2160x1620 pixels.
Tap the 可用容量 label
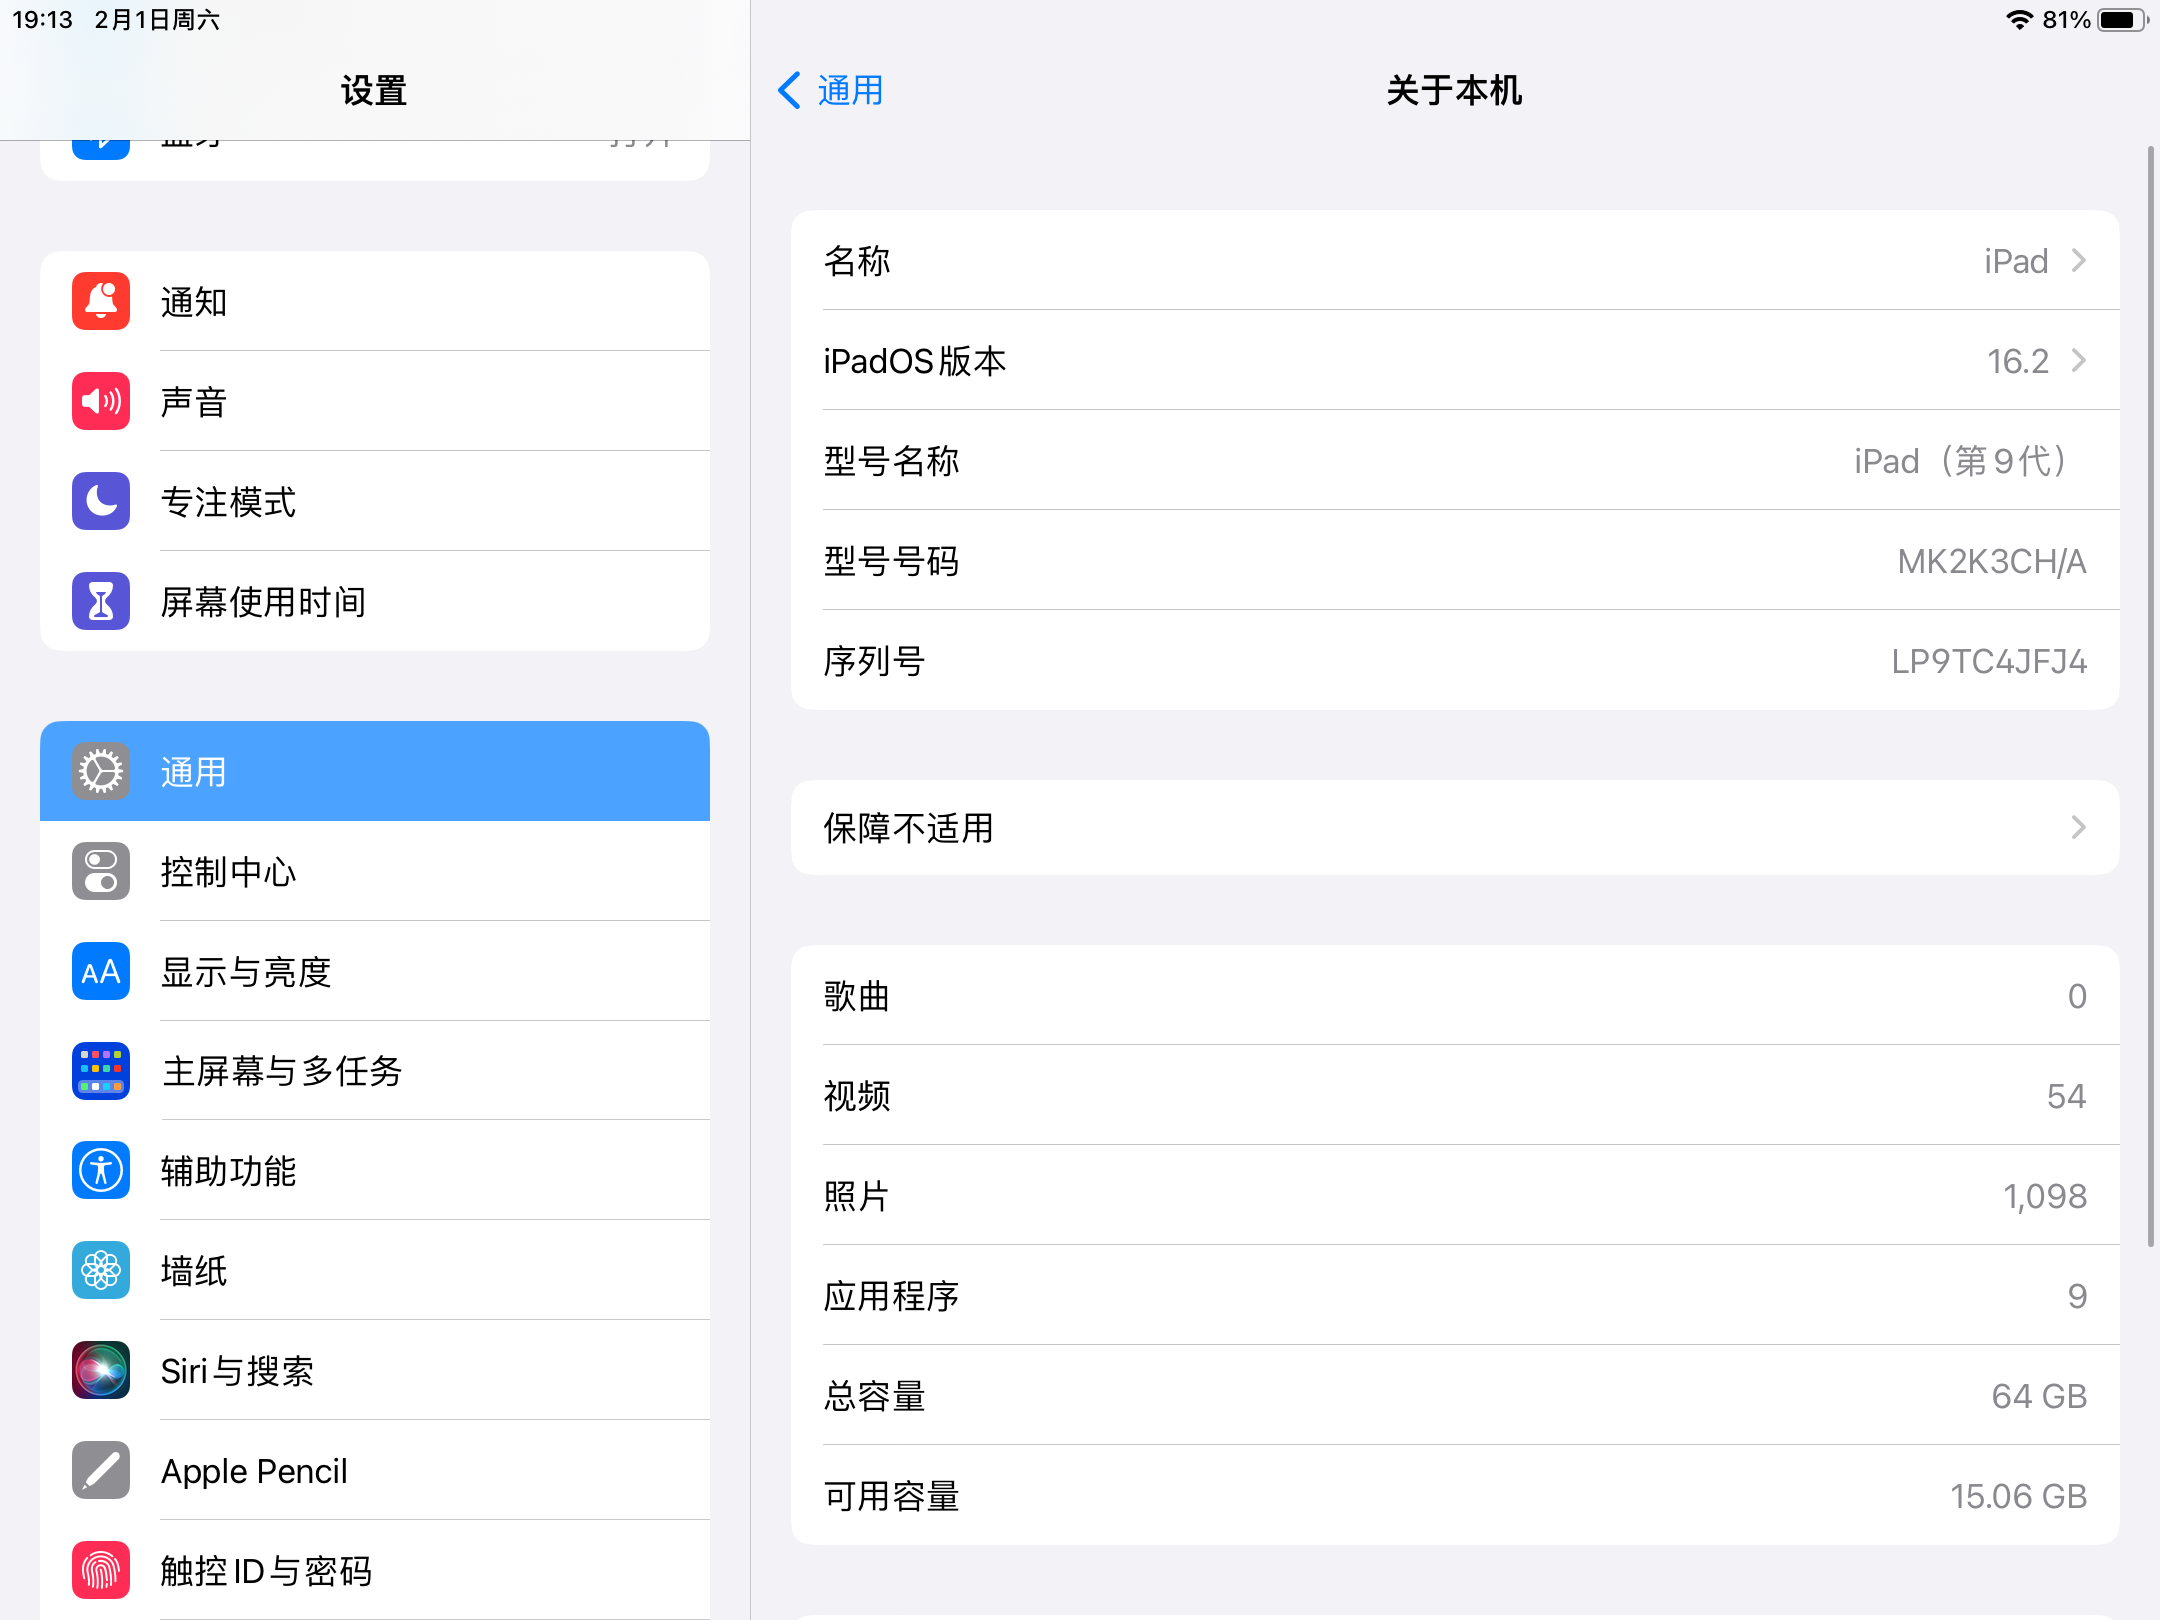pos(891,1496)
